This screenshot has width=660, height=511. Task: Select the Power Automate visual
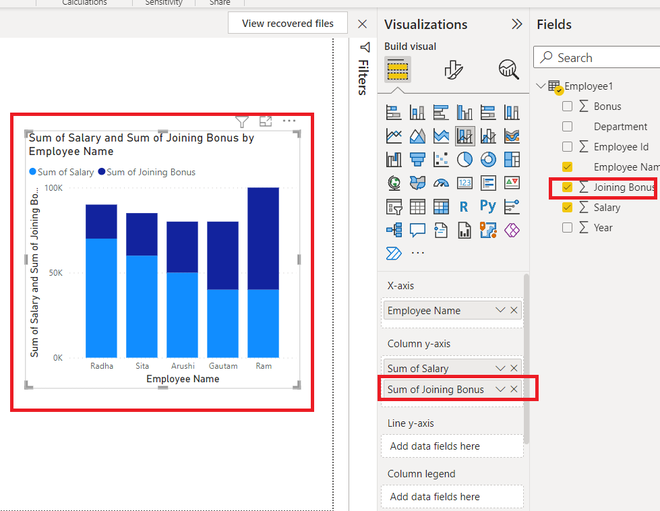(x=394, y=254)
